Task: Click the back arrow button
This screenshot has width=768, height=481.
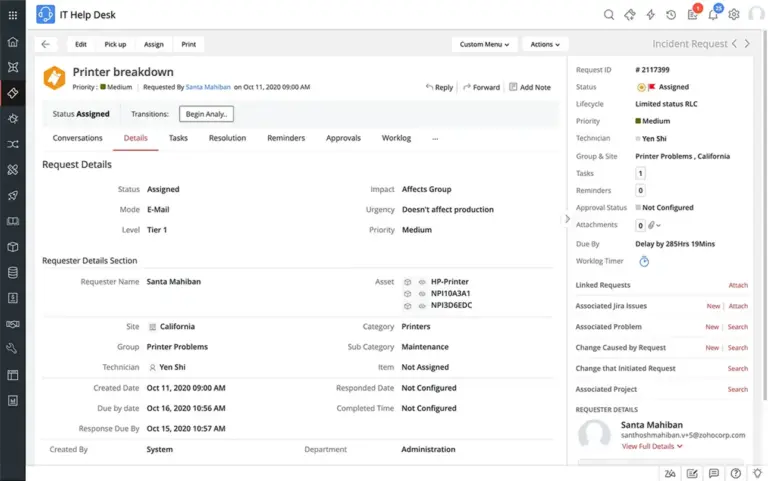Action: click(x=46, y=44)
